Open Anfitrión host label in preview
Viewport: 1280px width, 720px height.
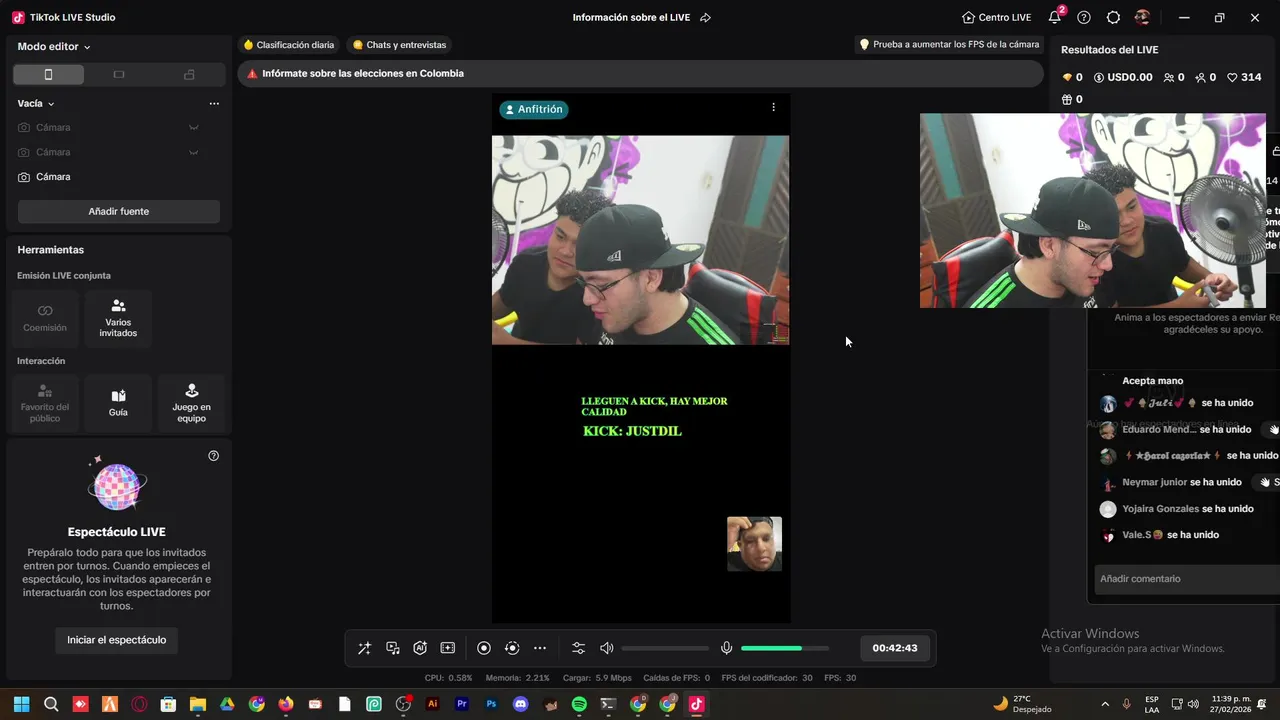click(534, 110)
